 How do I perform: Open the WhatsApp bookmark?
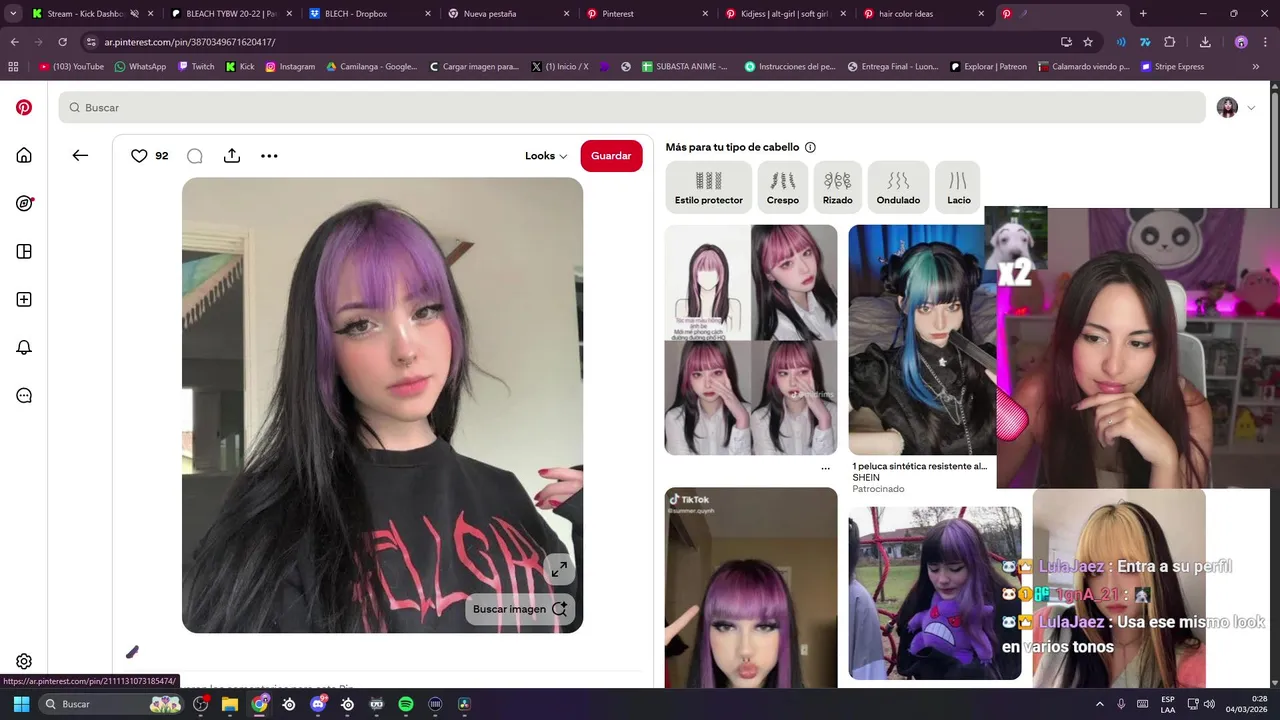(140, 66)
